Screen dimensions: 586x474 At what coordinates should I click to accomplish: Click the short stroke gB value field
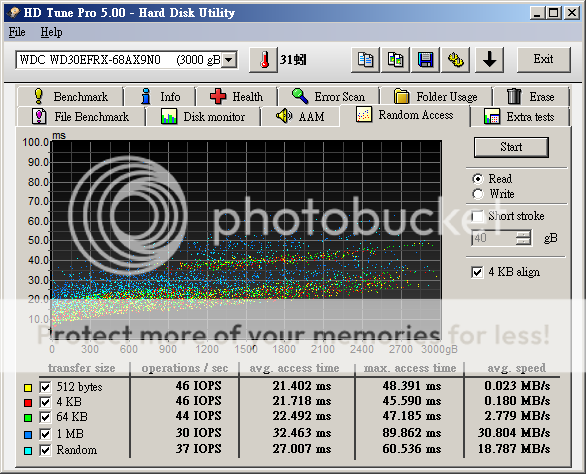494,238
